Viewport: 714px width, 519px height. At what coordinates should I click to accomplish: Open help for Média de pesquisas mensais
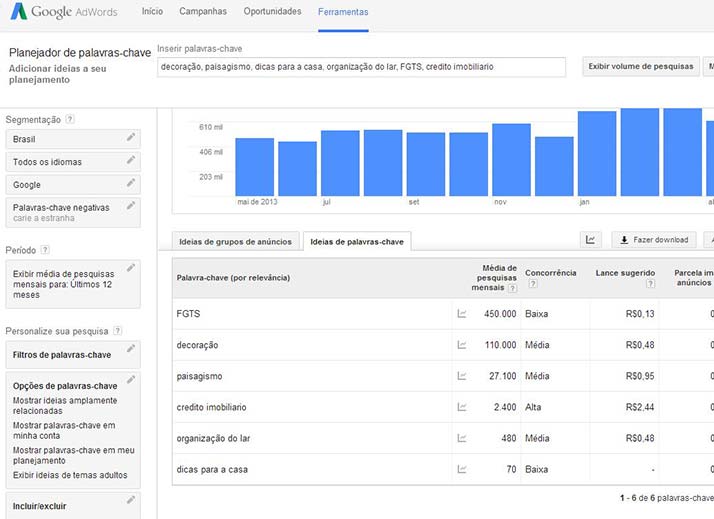(x=512, y=288)
